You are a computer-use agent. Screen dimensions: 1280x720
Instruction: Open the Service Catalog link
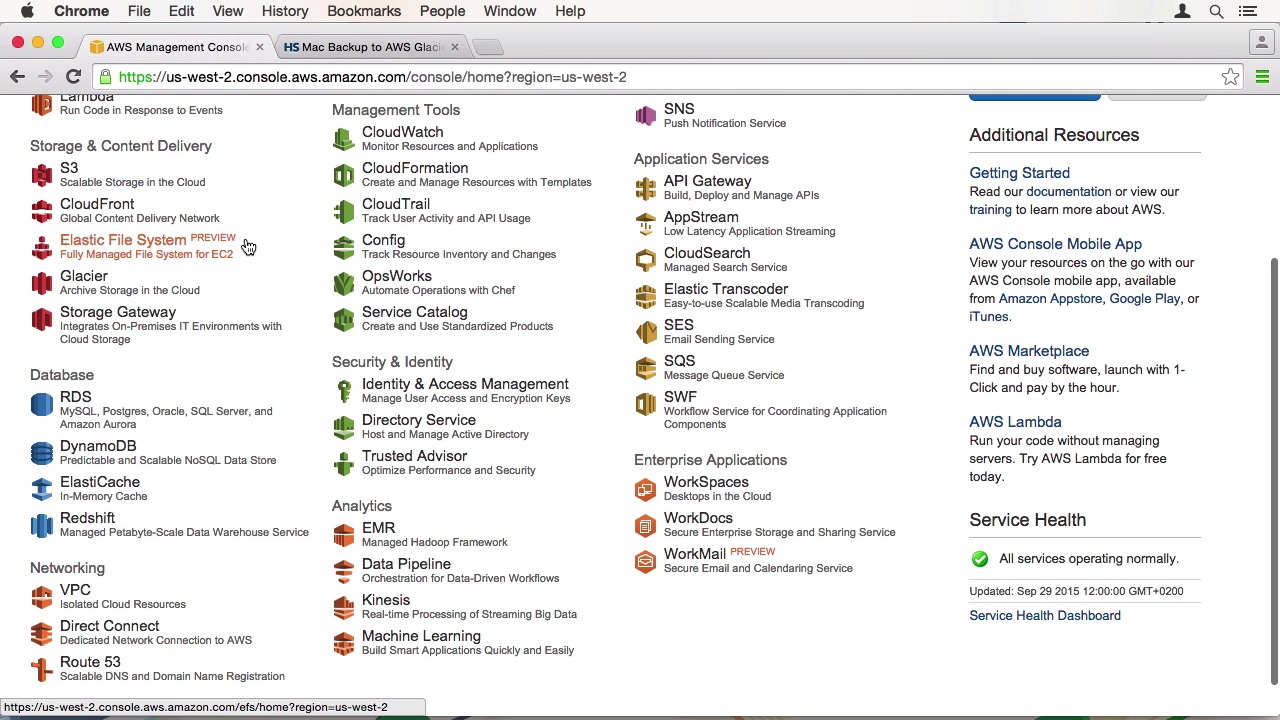pos(414,312)
